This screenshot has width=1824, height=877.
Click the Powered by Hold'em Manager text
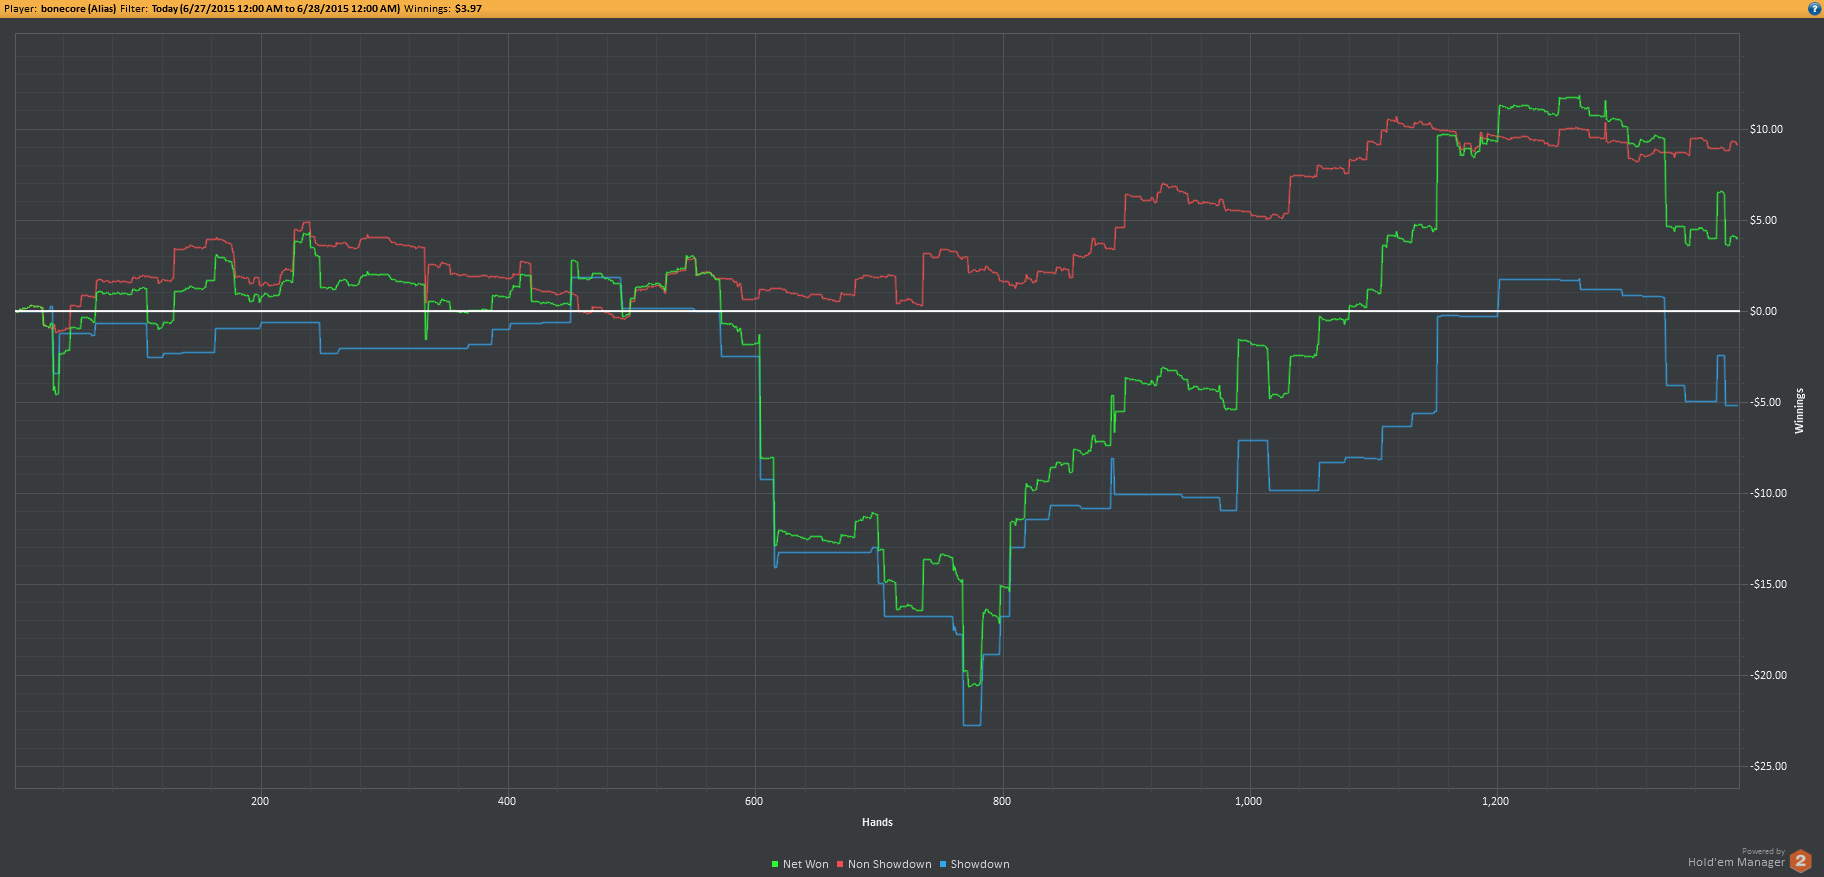point(1736,858)
